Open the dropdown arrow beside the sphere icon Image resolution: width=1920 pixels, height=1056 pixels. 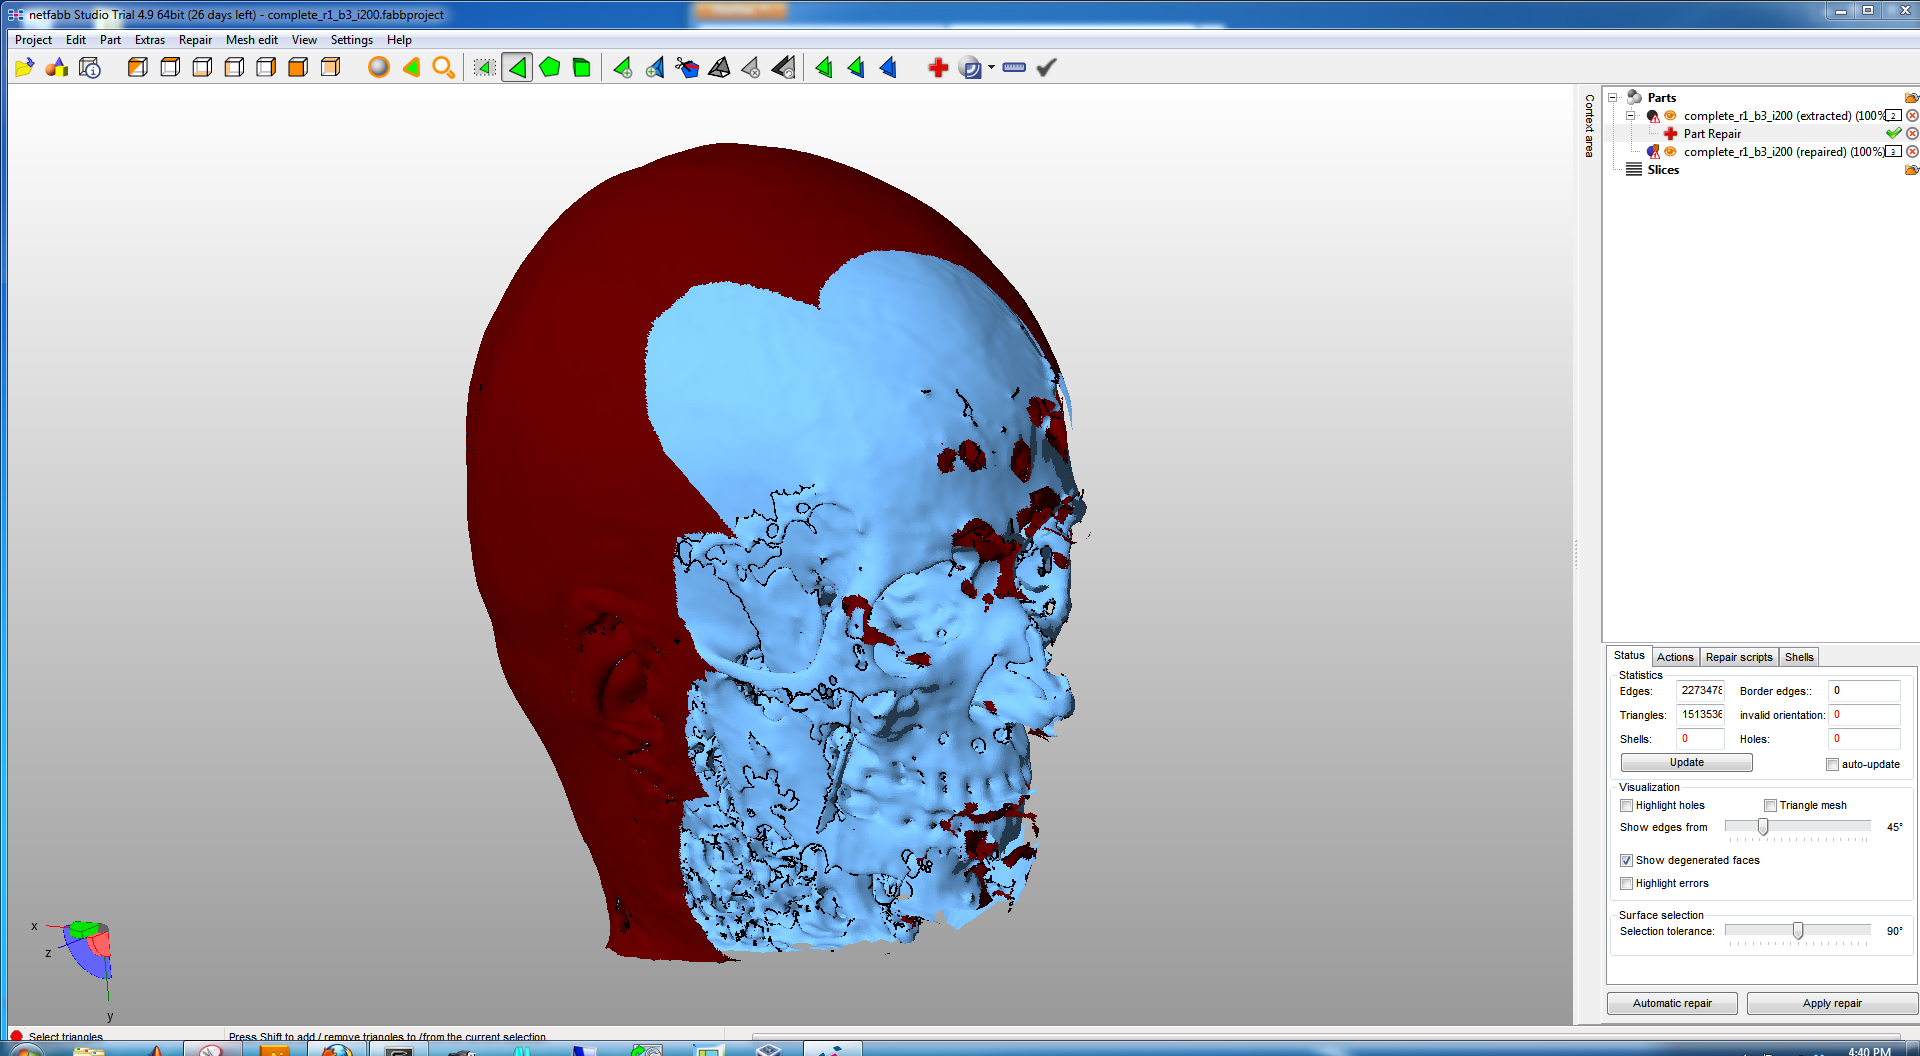991,68
